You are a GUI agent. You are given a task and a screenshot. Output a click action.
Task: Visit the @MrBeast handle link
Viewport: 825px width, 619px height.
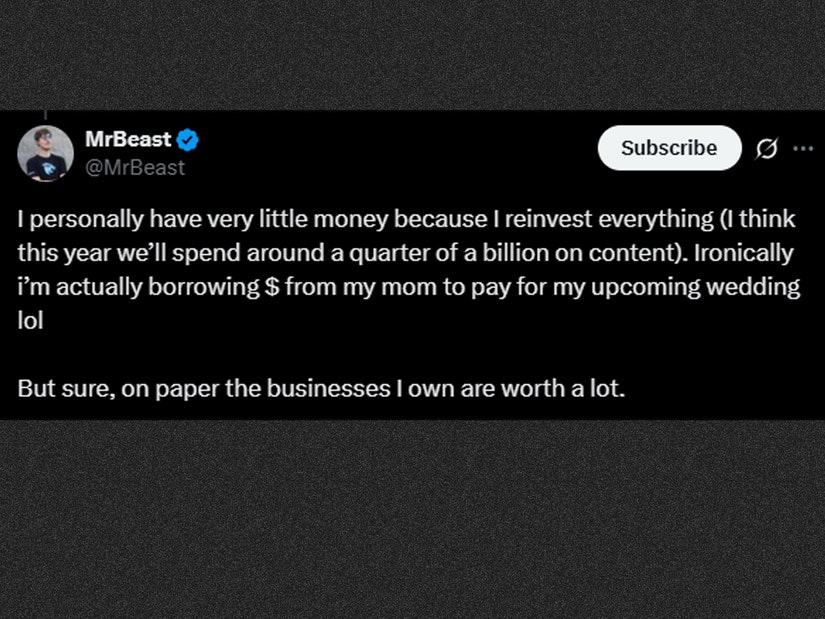tap(135, 168)
